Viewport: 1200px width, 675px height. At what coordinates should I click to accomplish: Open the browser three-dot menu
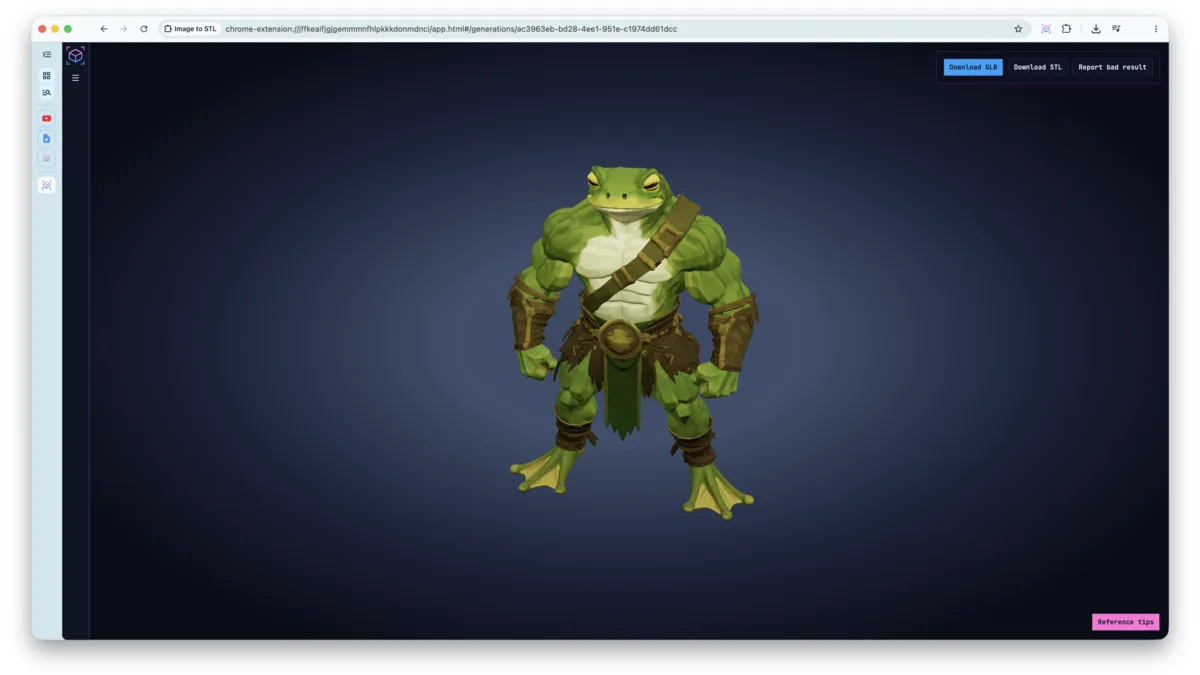pos(1156,29)
